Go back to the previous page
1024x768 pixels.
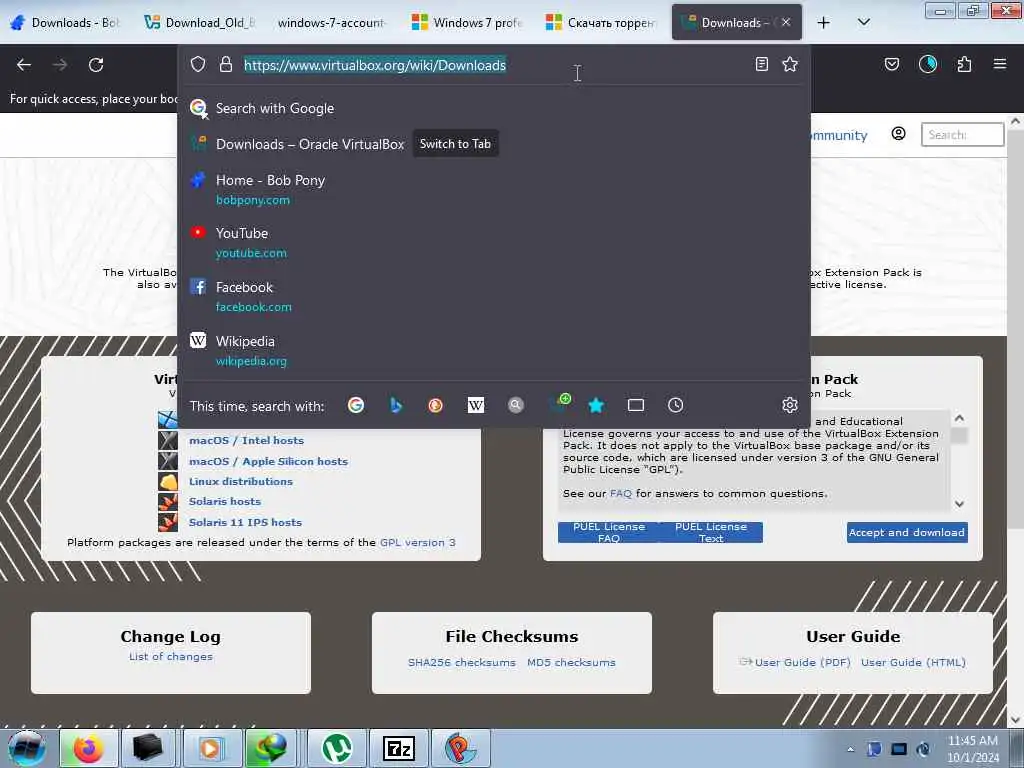(24, 65)
